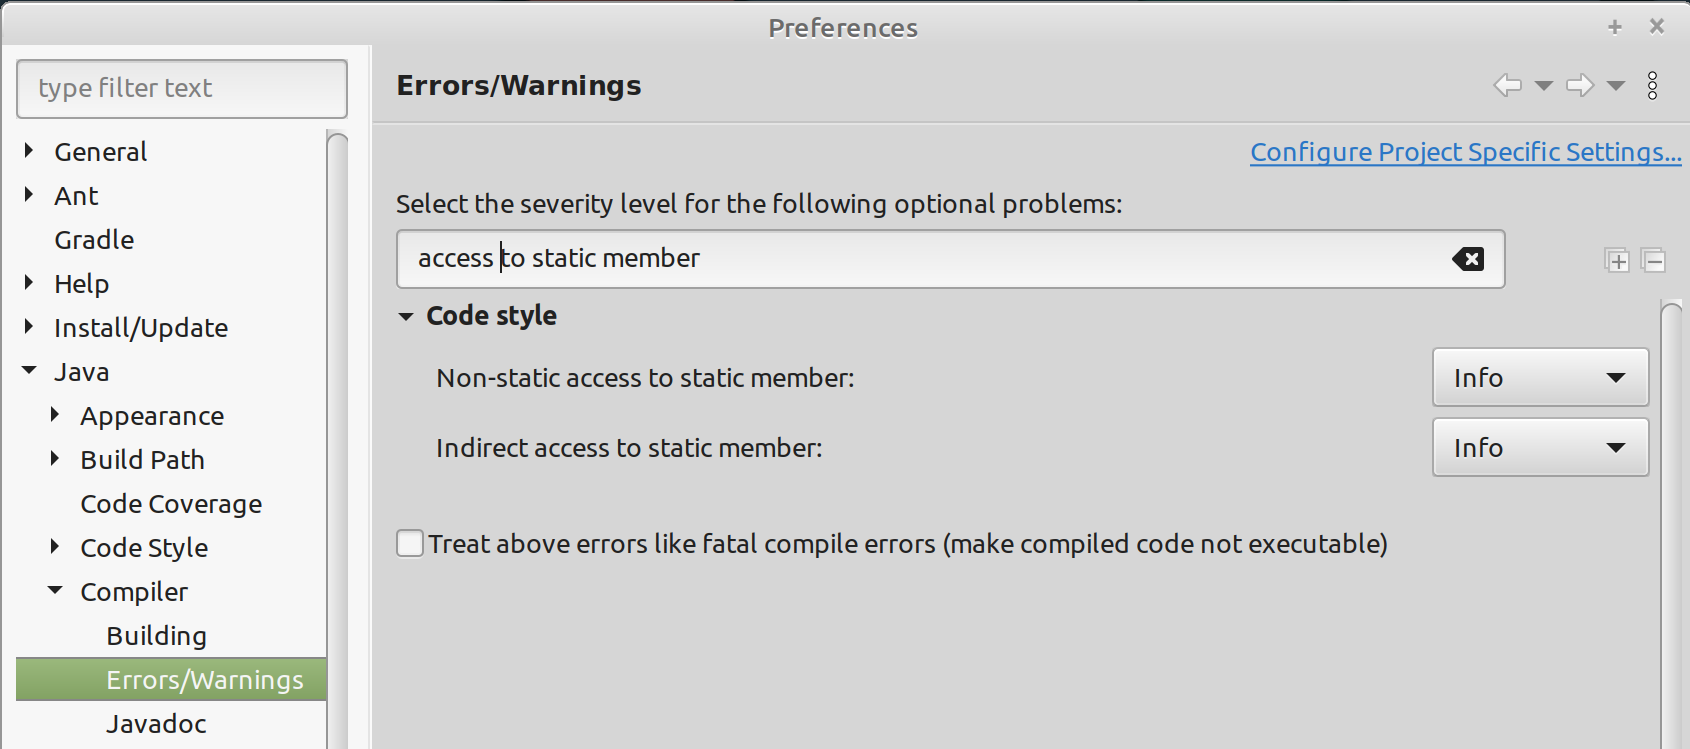
Task: Expand the Appearance tree item
Action: tap(55, 414)
